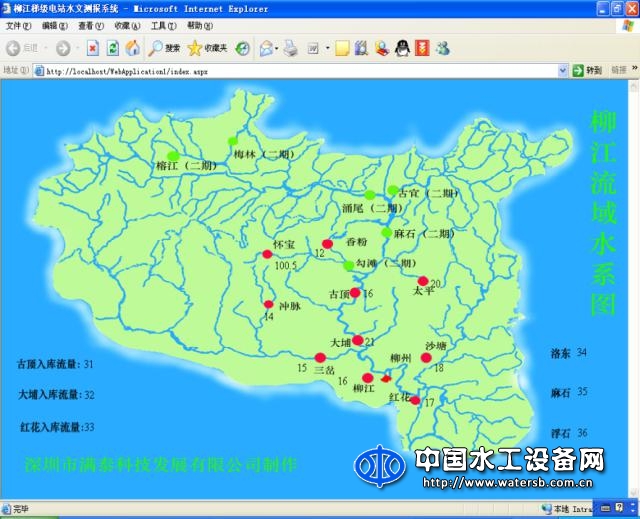This screenshot has height=519, width=640.
Task: Launch the QQ penguin icon
Action: (x=402, y=48)
